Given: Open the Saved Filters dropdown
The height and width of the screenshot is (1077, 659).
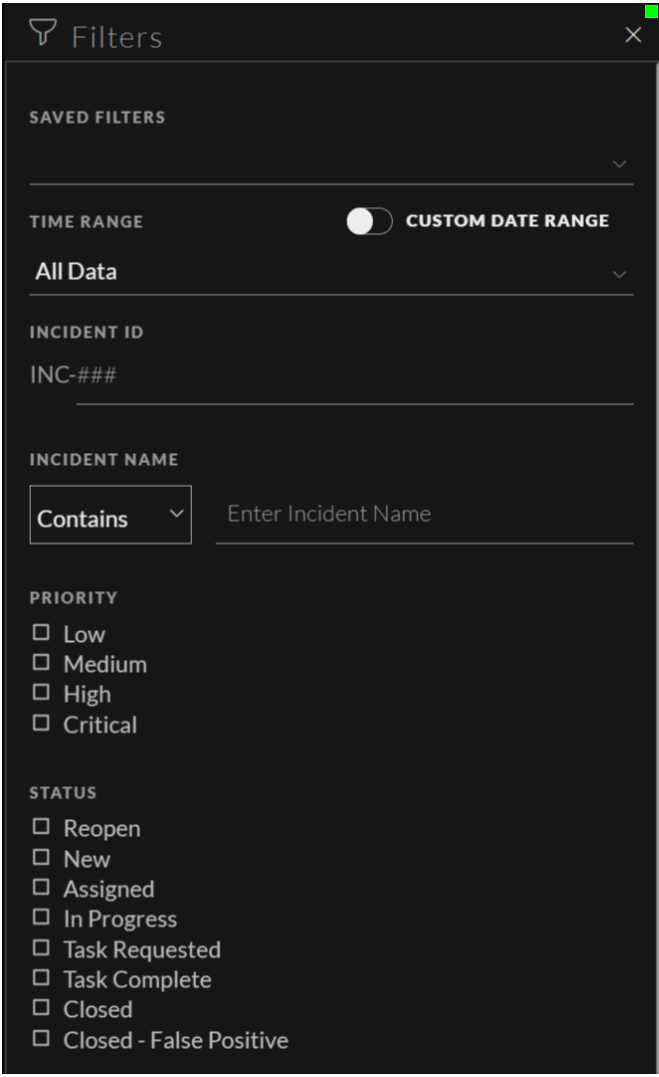Looking at the screenshot, I should 330,163.
